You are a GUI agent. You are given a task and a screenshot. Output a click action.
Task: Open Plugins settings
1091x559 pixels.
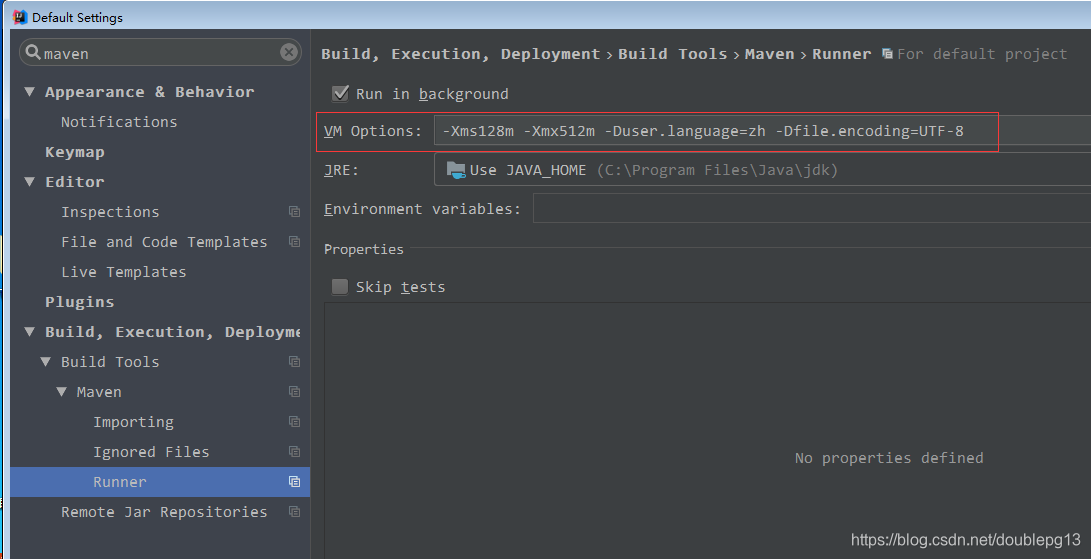(x=79, y=301)
